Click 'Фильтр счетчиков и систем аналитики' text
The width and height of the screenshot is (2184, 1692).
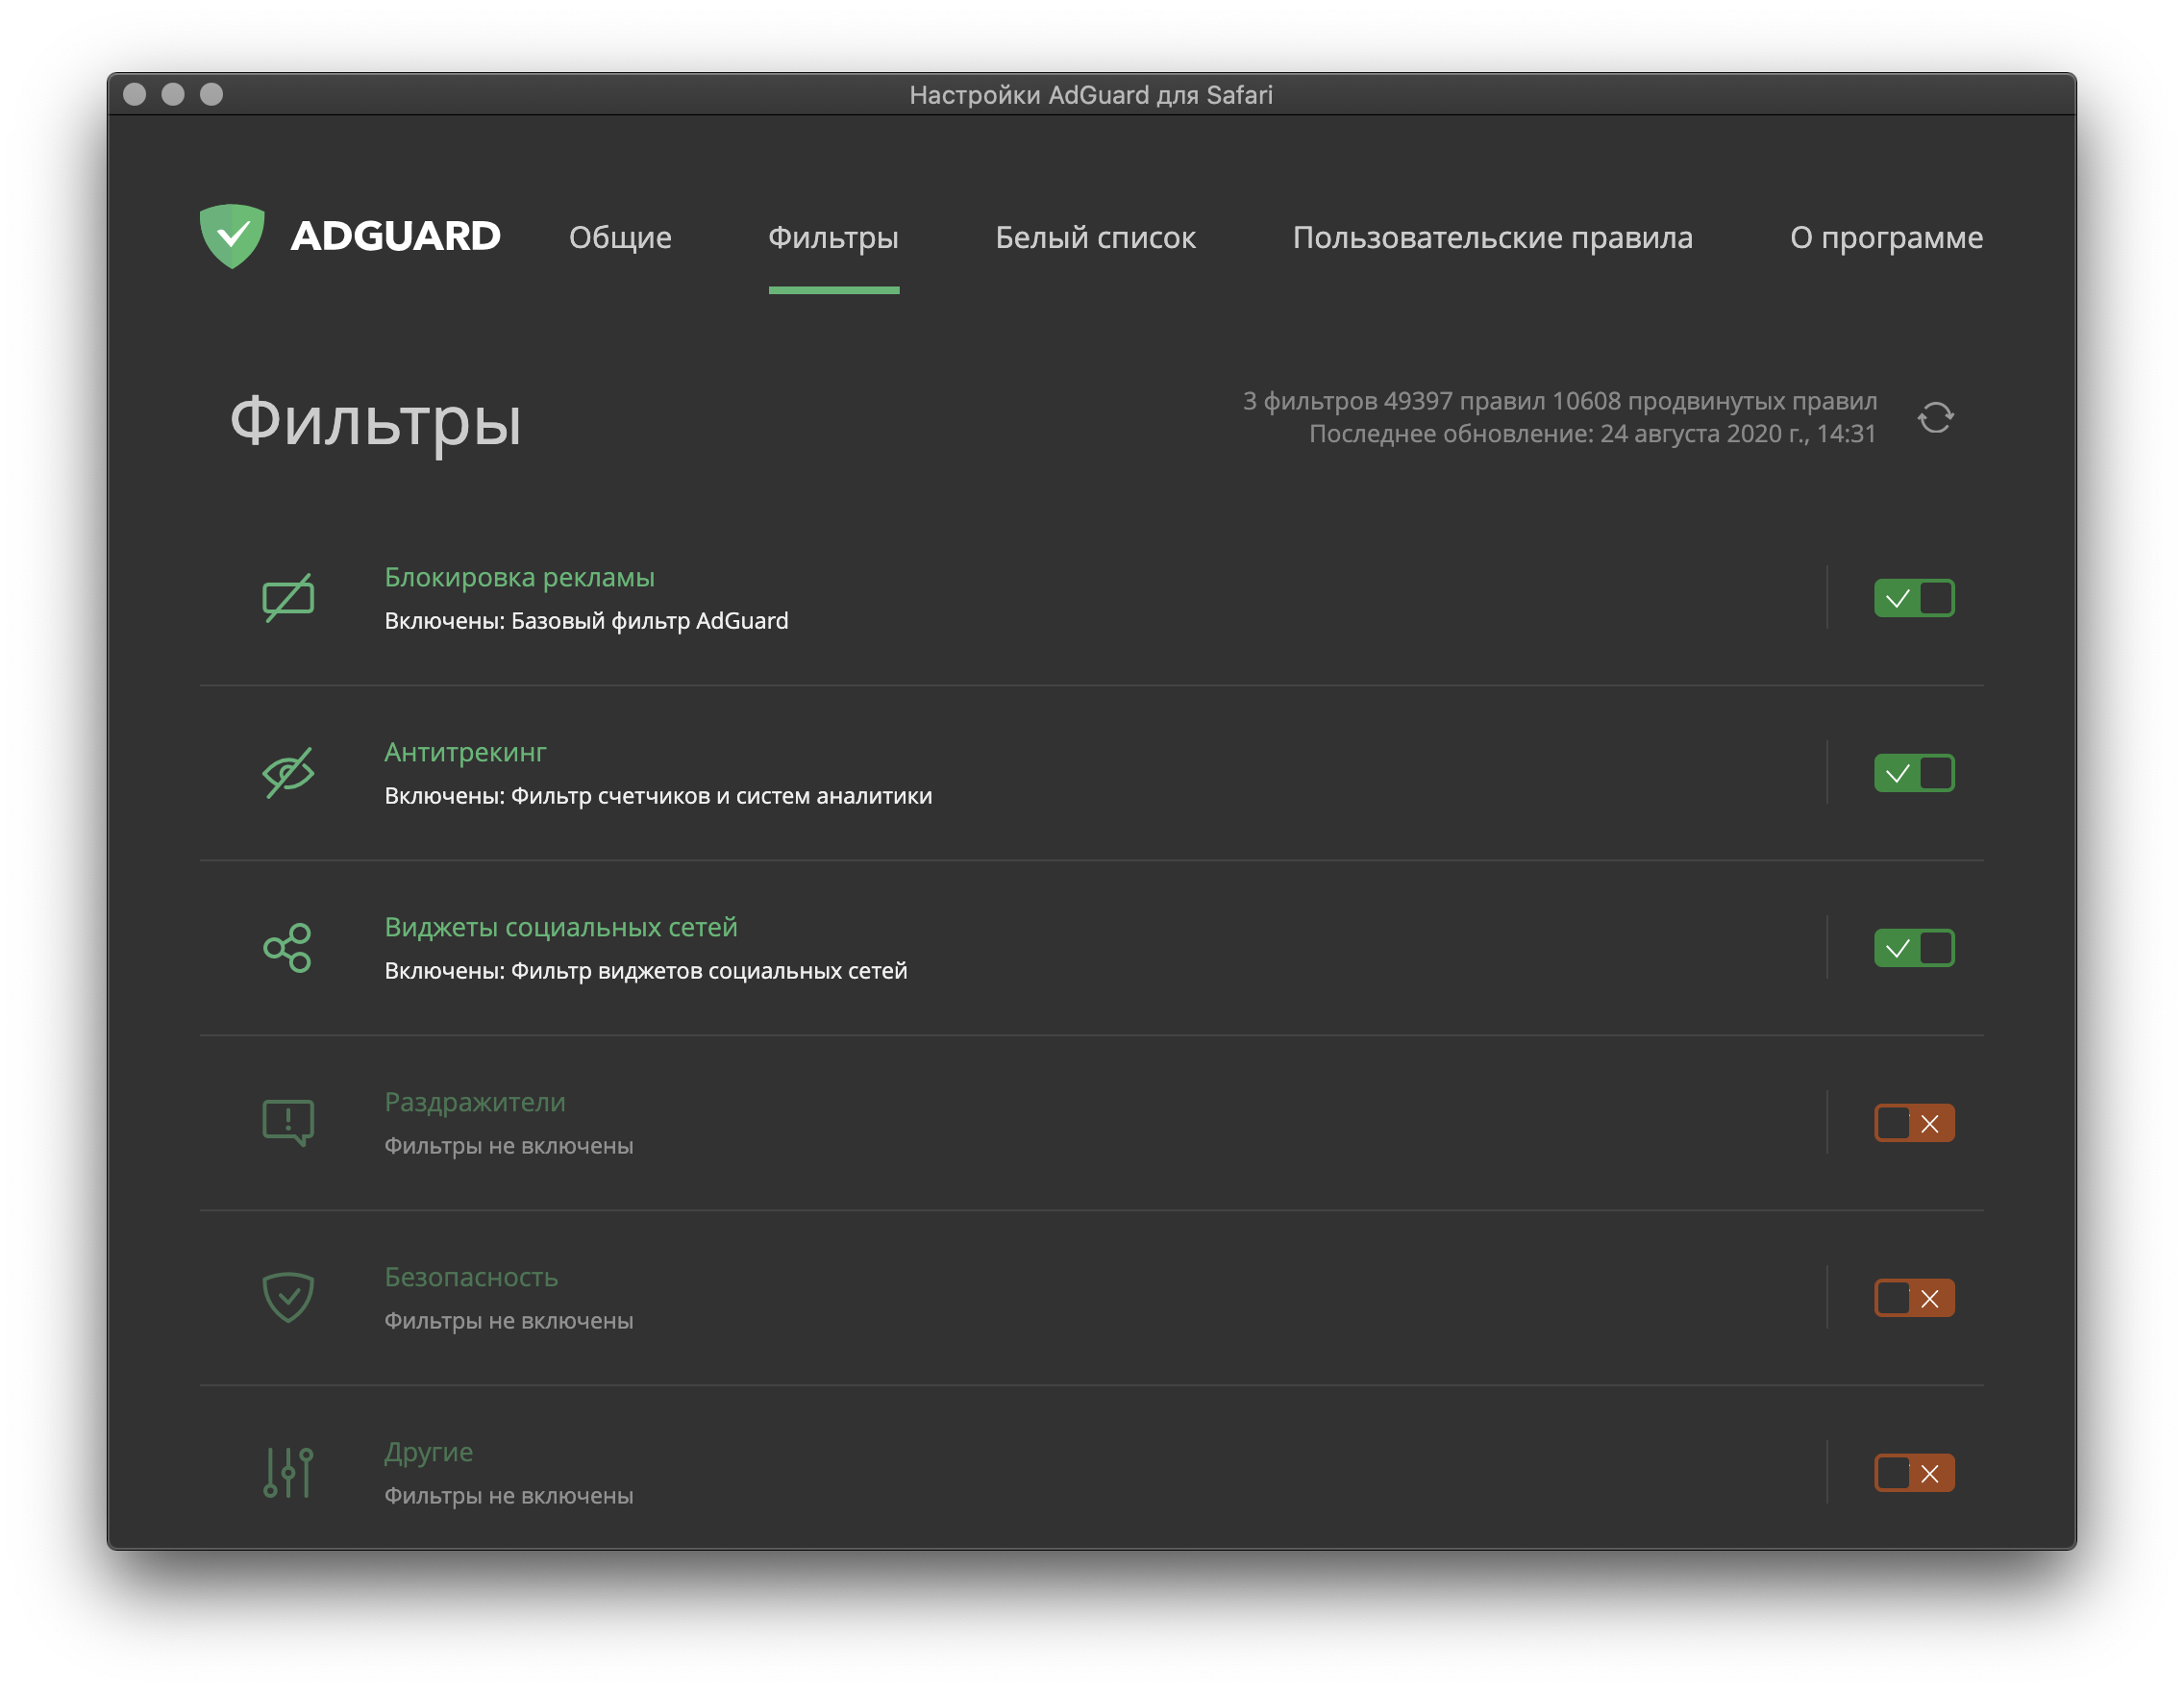click(x=721, y=796)
